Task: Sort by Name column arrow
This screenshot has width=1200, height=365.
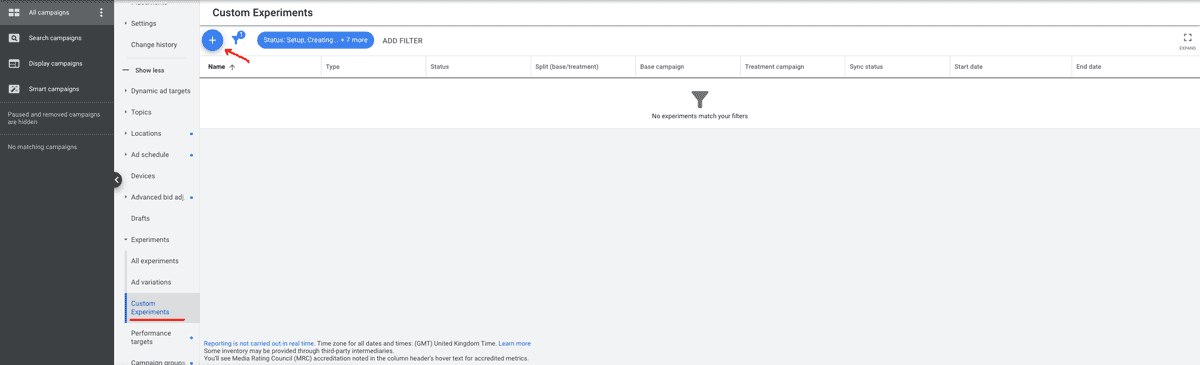Action: [232, 67]
